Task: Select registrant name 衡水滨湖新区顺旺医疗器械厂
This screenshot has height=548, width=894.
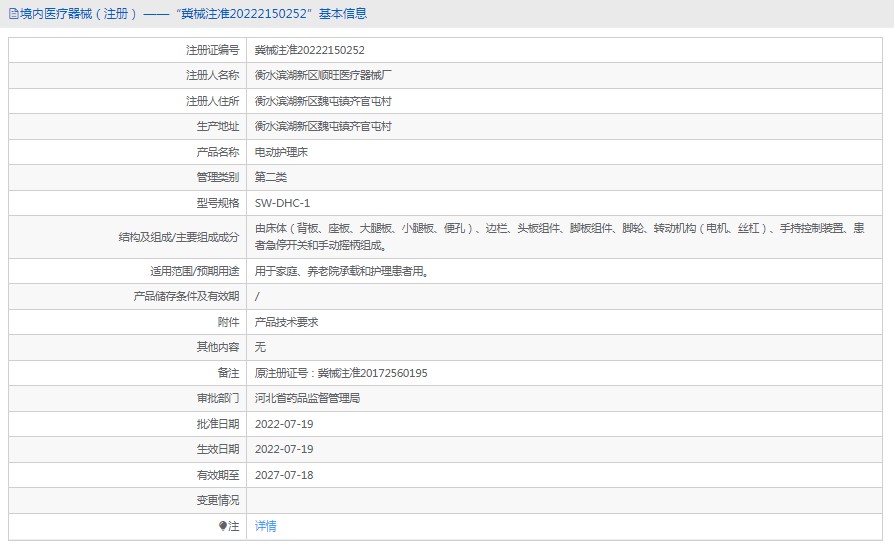Action: (x=323, y=75)
